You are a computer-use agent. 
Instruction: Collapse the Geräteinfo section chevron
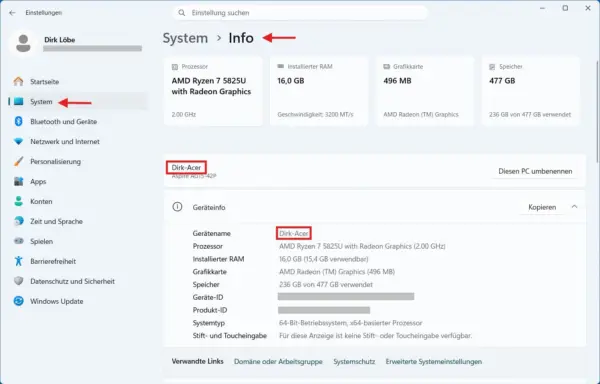(574, 207)
